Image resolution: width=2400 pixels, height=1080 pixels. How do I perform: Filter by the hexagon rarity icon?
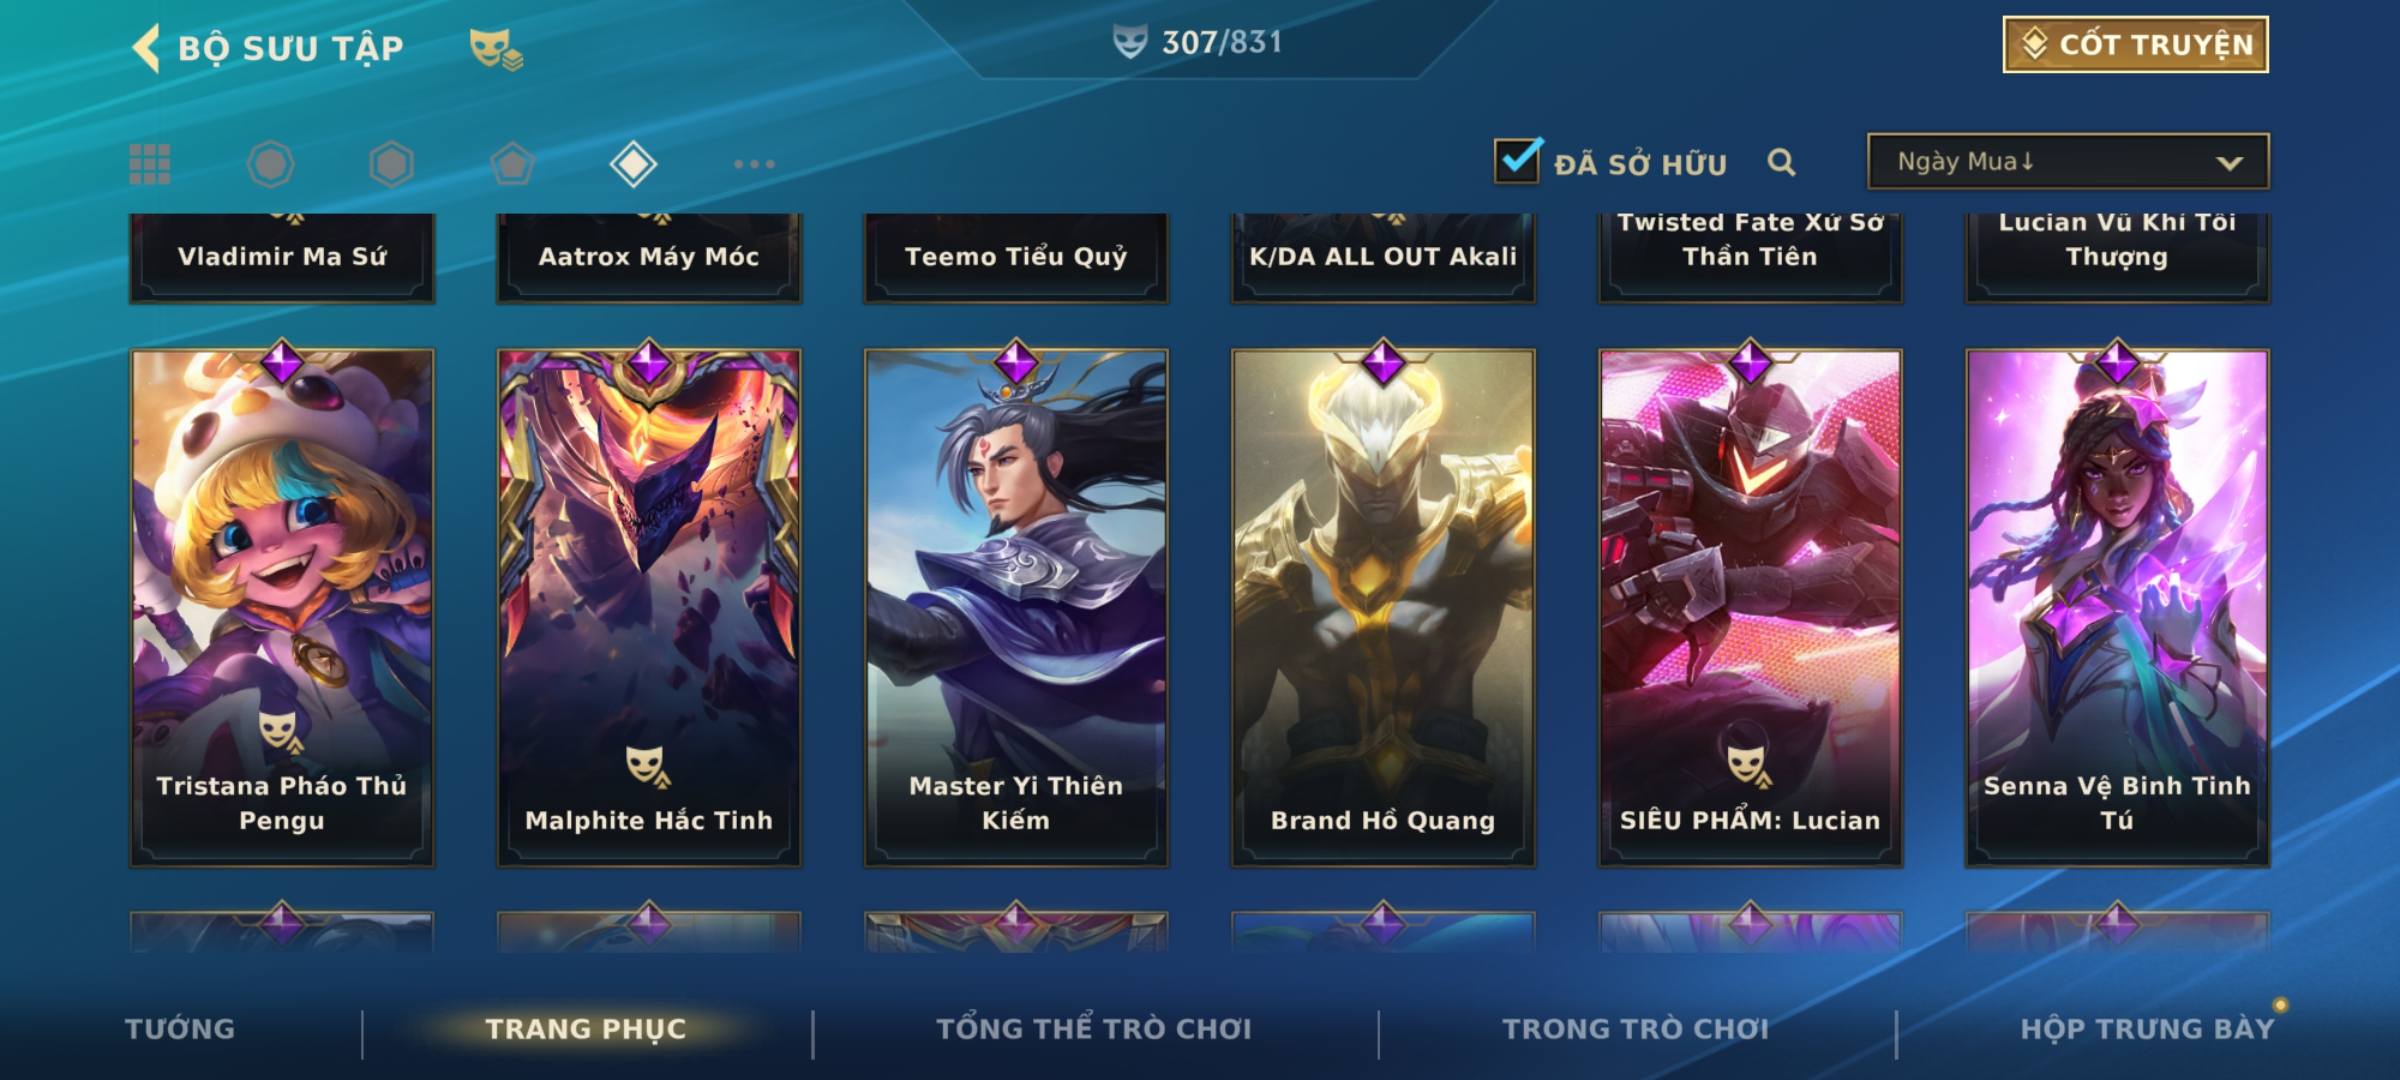tap(391, 164)
